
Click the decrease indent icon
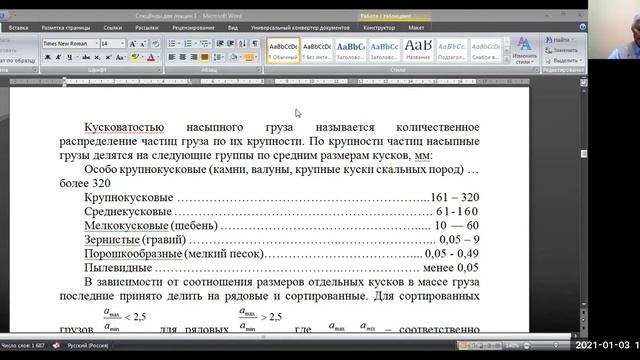tap(220, 43)
